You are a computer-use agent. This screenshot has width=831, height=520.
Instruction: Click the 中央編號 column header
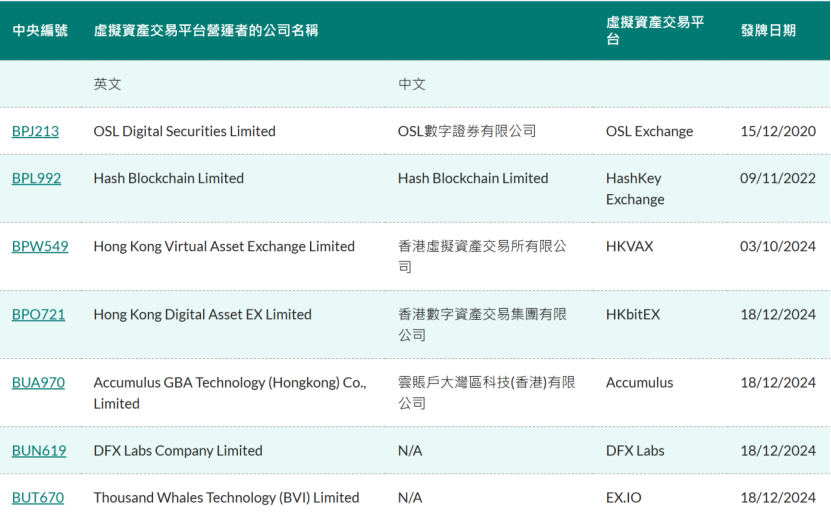tap(40, 31)
